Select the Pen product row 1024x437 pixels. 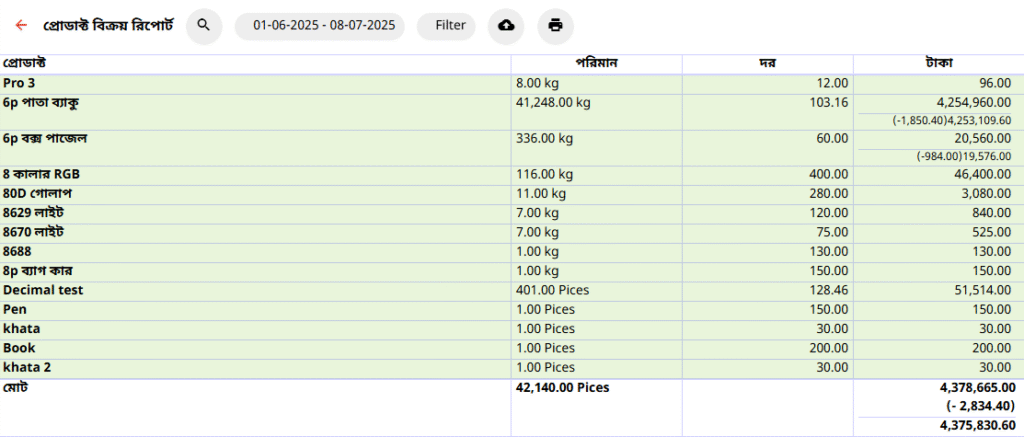[512, 310]
